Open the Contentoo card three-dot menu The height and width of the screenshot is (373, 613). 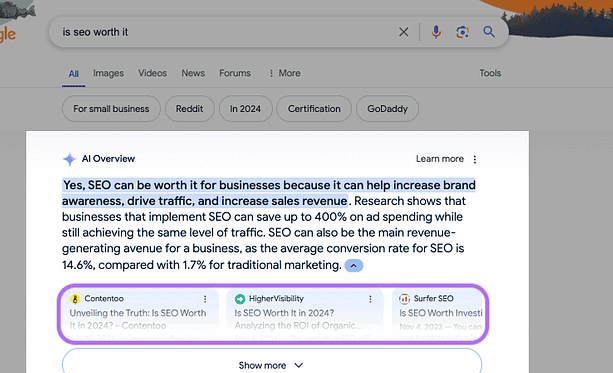coord(205,299)
